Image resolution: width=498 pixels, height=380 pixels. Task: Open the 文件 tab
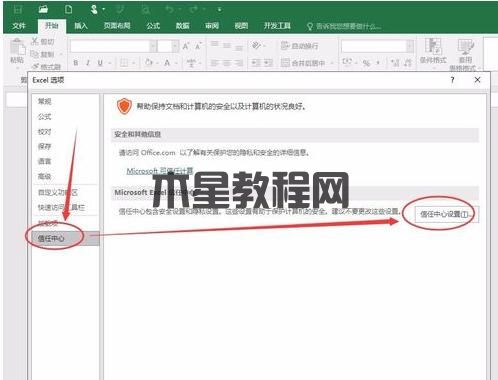tap(19, 26)
